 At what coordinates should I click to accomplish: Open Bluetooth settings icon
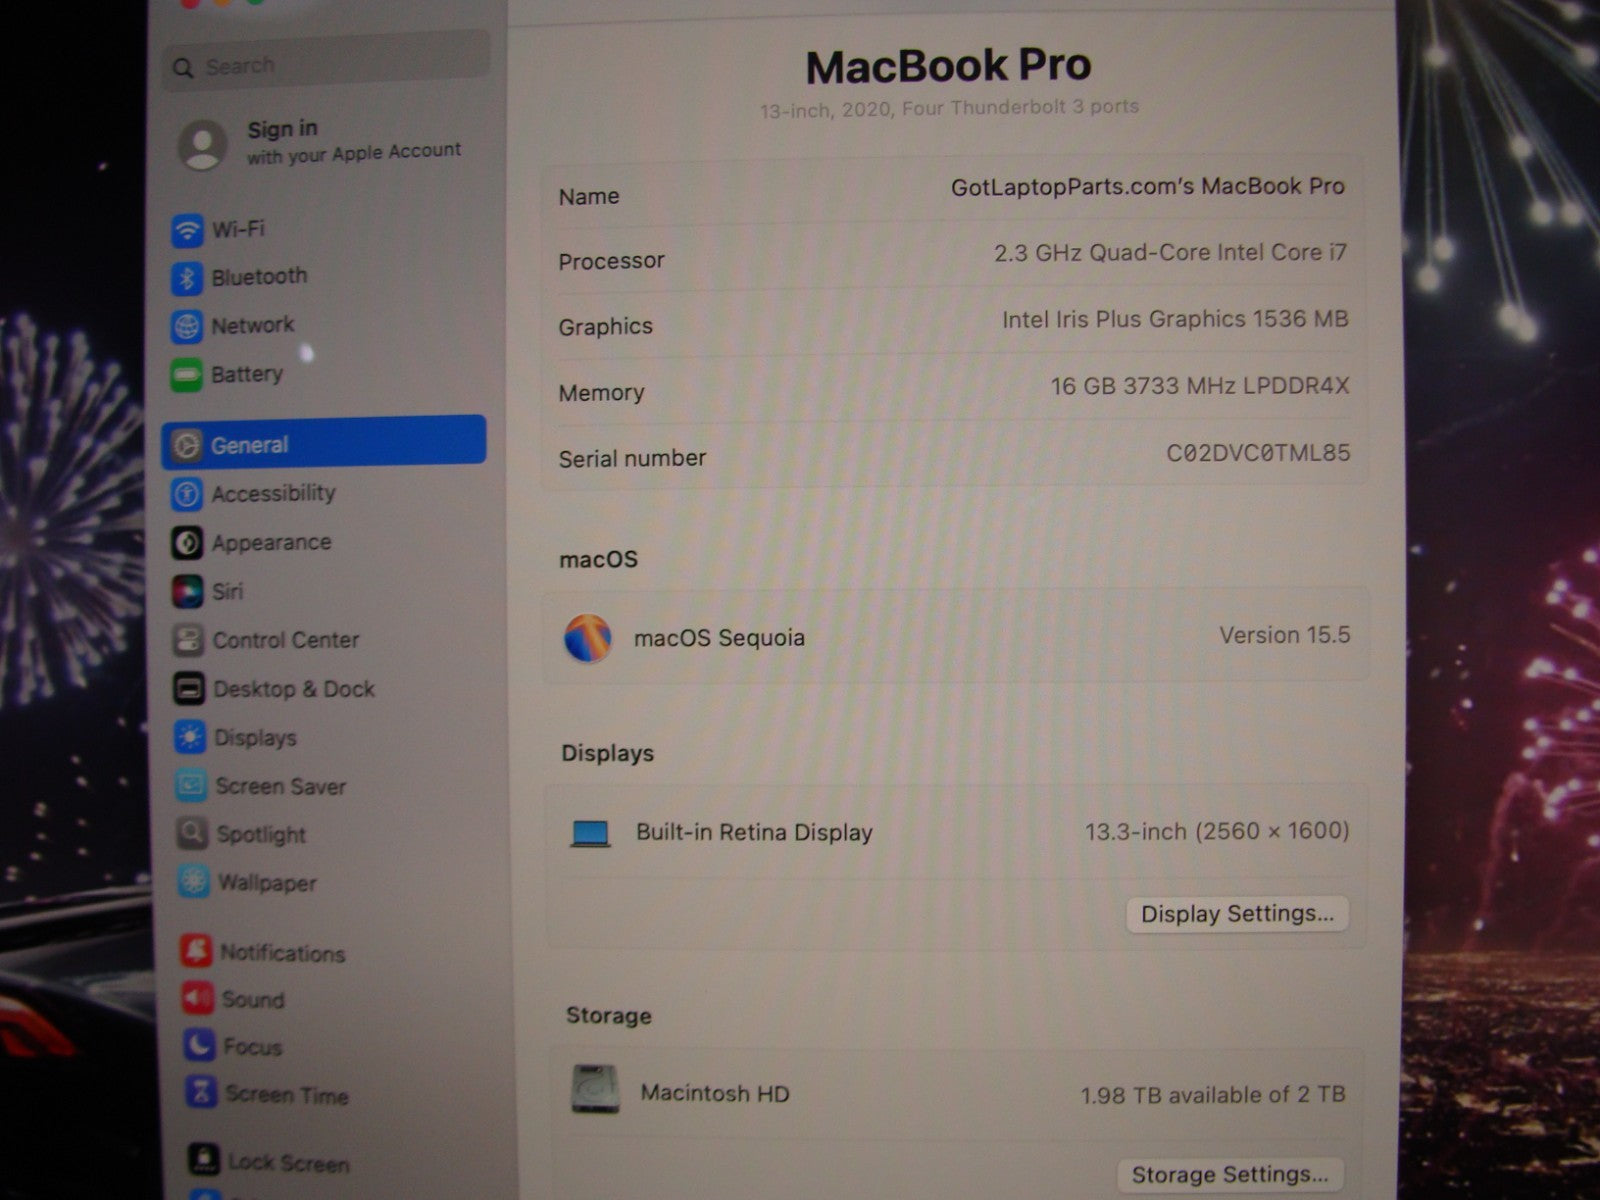187,278
